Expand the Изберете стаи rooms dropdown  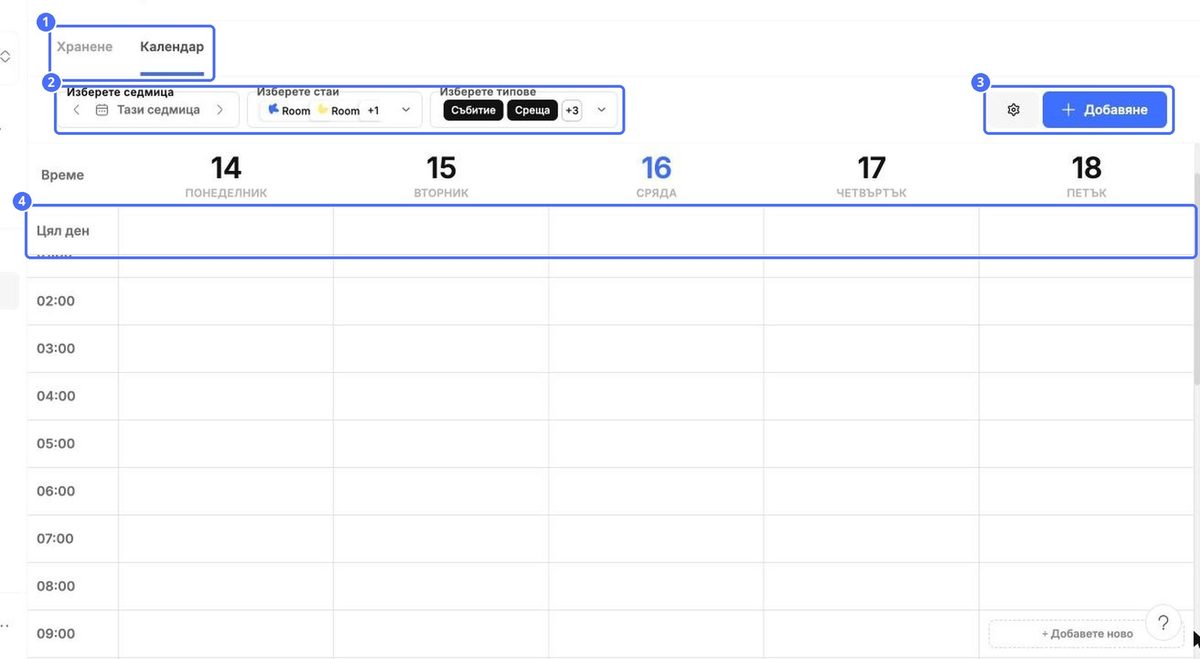click(x=405, y=110)
